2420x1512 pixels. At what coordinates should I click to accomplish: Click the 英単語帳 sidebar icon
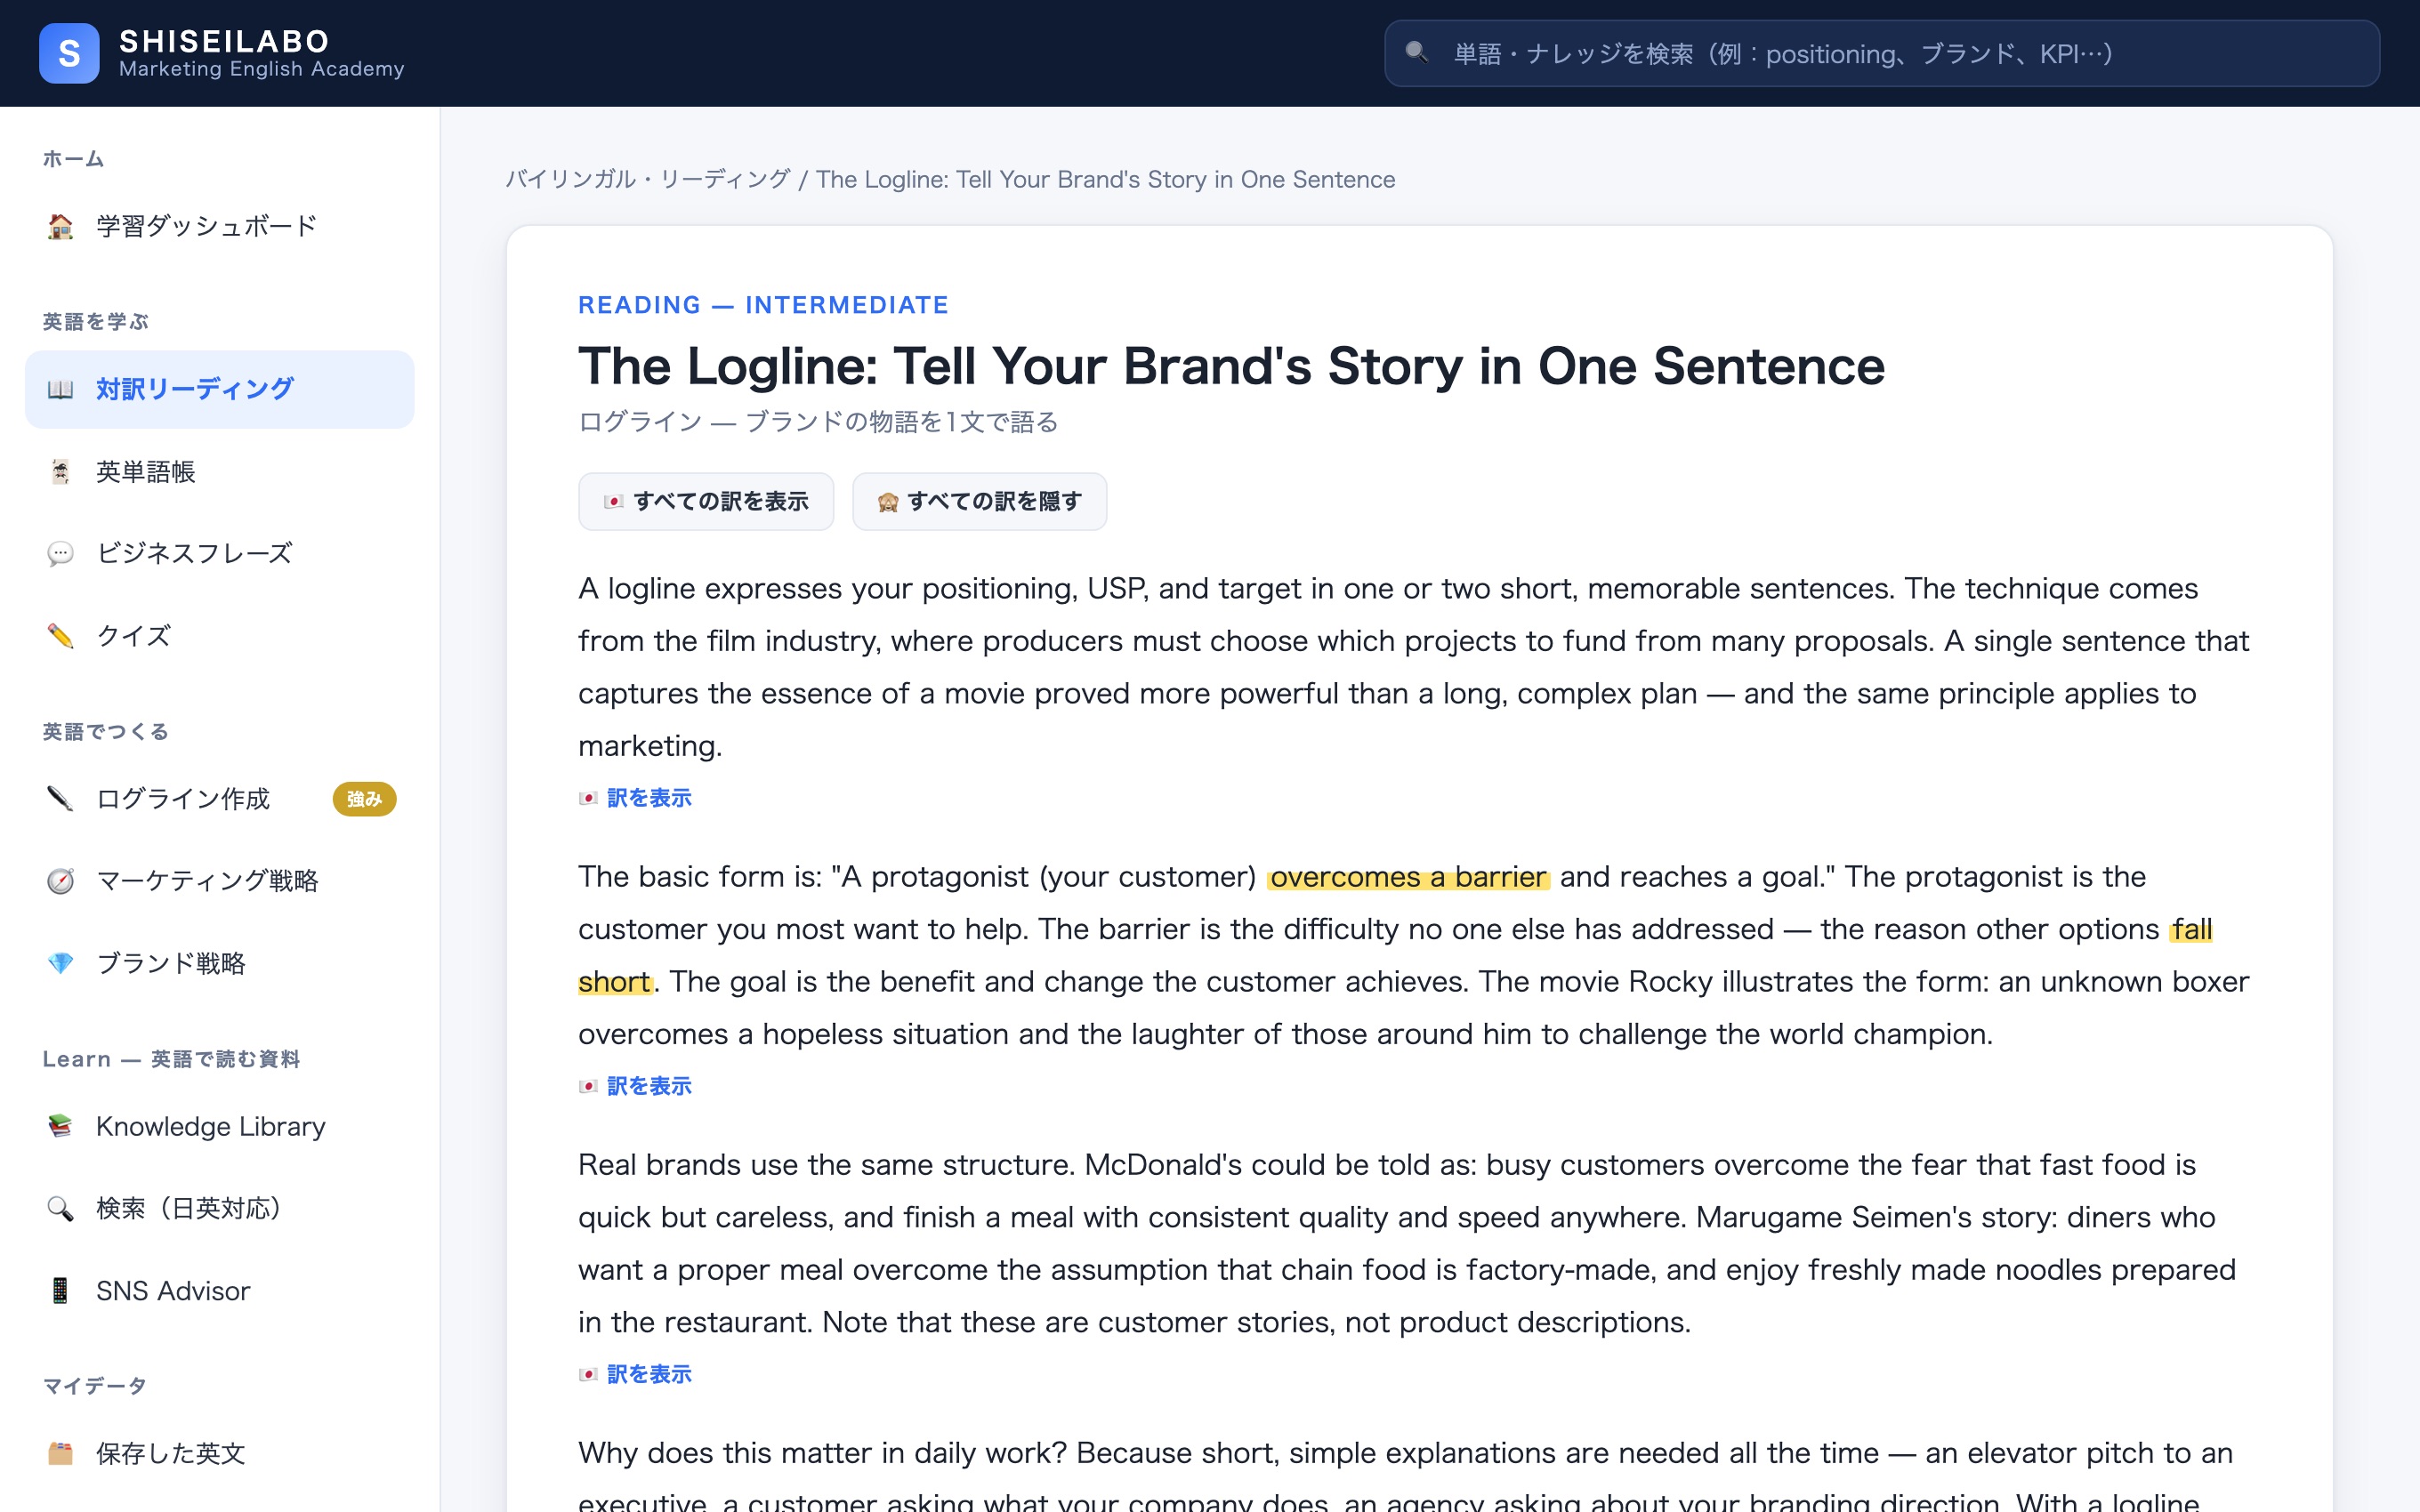(60, 471)
